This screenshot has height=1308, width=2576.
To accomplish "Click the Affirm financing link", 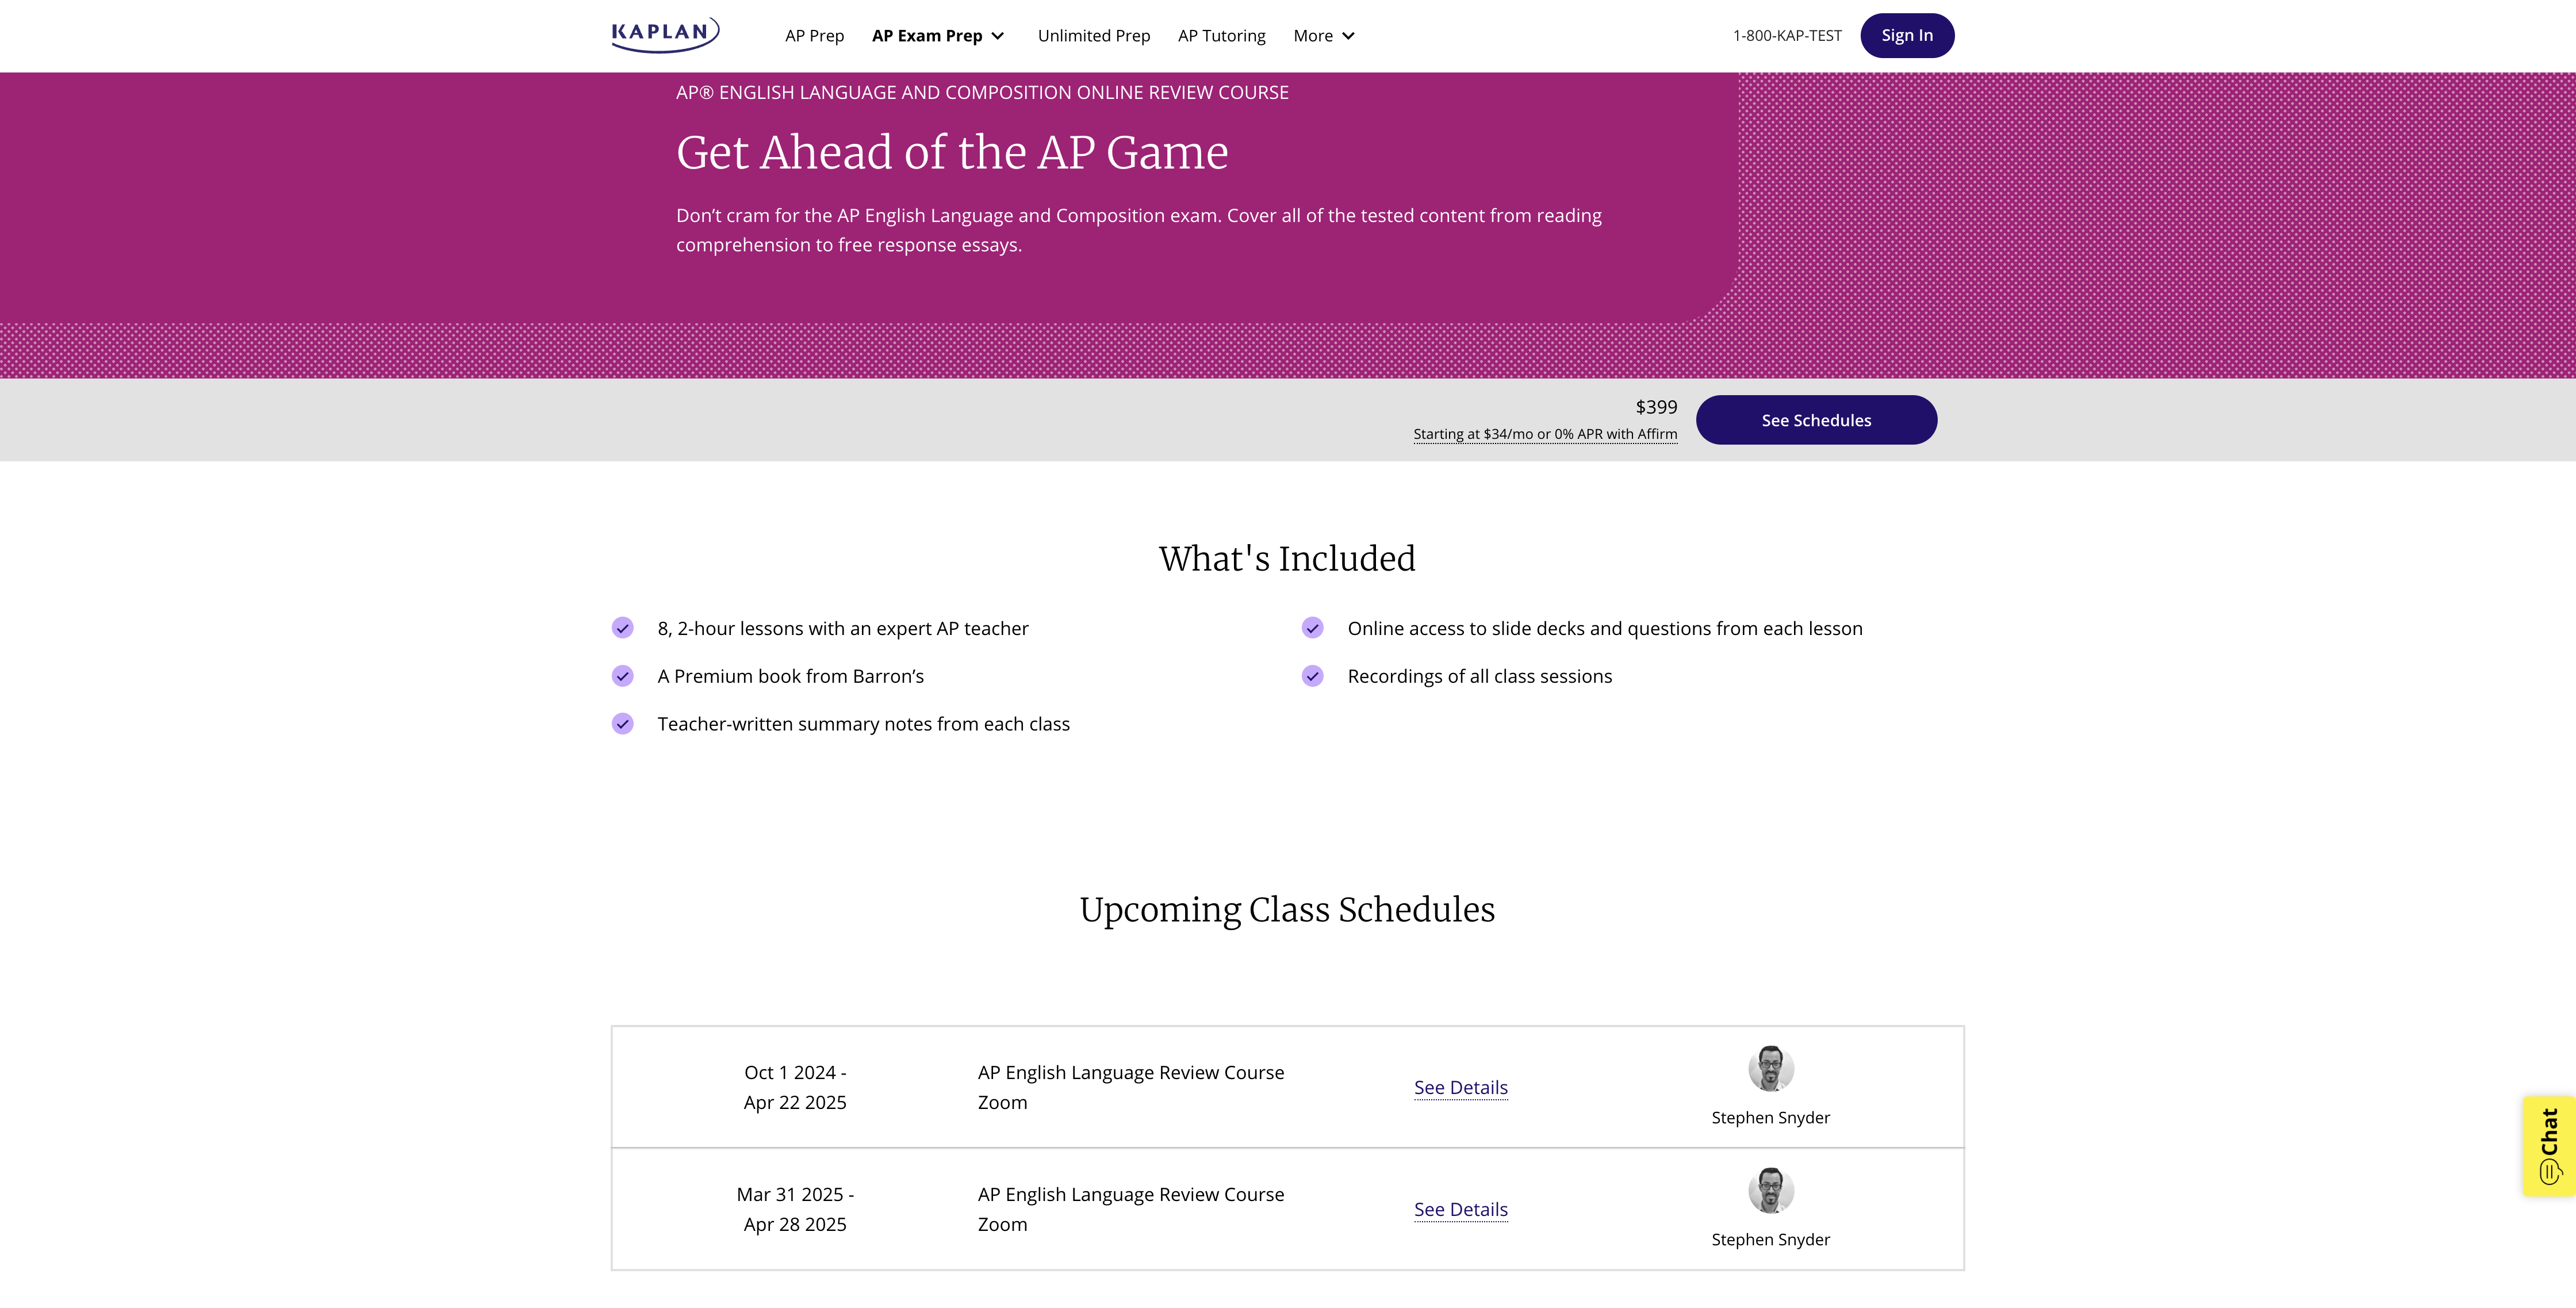I will coord(1545,434).
